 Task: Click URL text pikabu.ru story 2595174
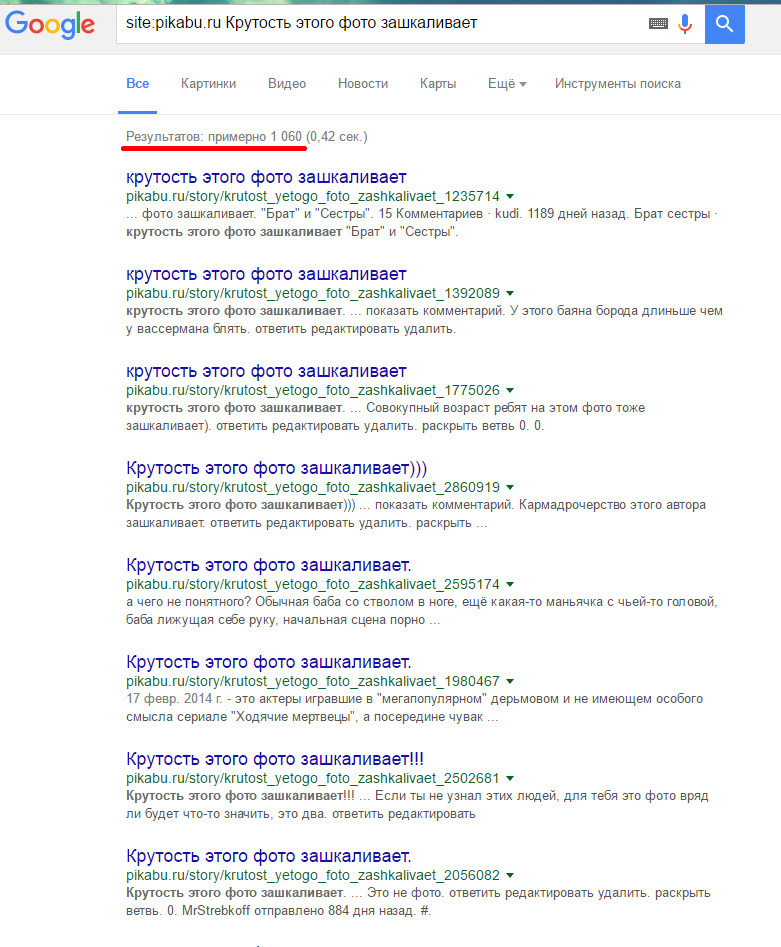(x=313, y=585)
